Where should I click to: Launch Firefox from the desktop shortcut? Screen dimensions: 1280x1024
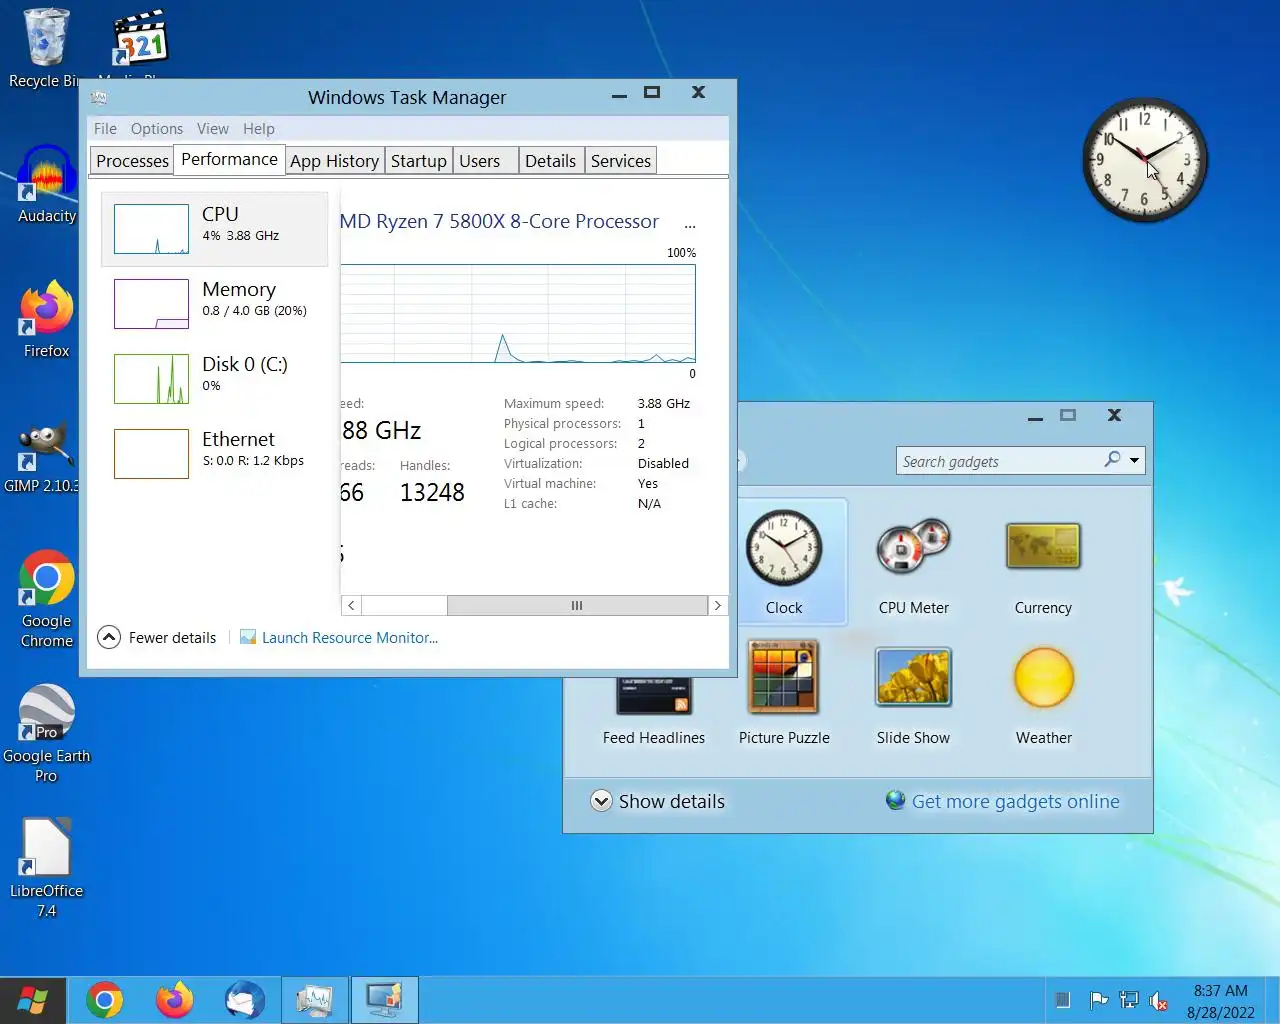click(x=46, y=320)
